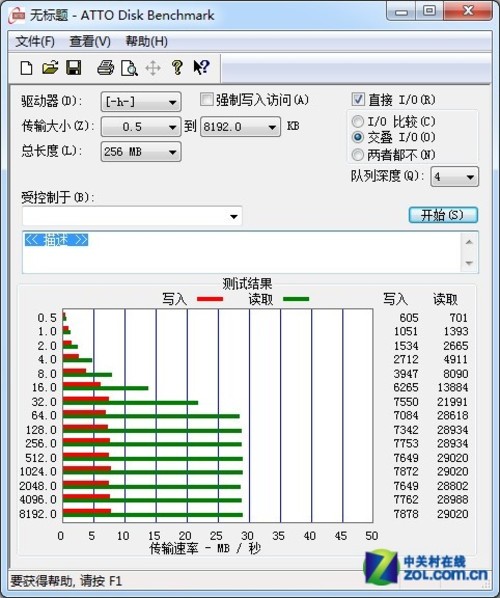Click the description box up scroll arrow
The image size is (500, 598).
pos(469,242)
